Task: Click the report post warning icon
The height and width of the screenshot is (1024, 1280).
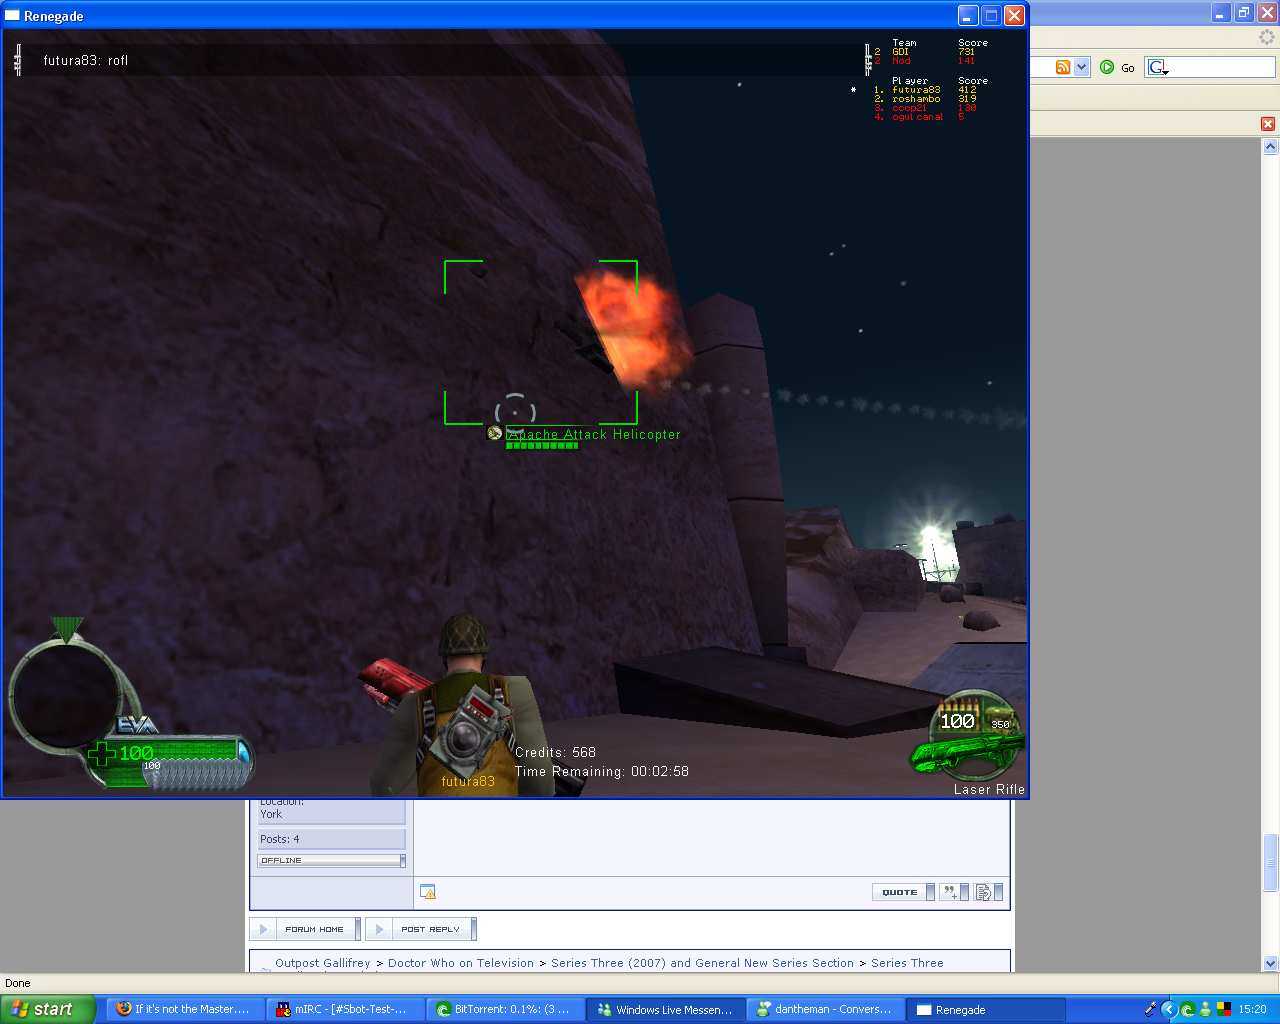Action: coord(428,892)
